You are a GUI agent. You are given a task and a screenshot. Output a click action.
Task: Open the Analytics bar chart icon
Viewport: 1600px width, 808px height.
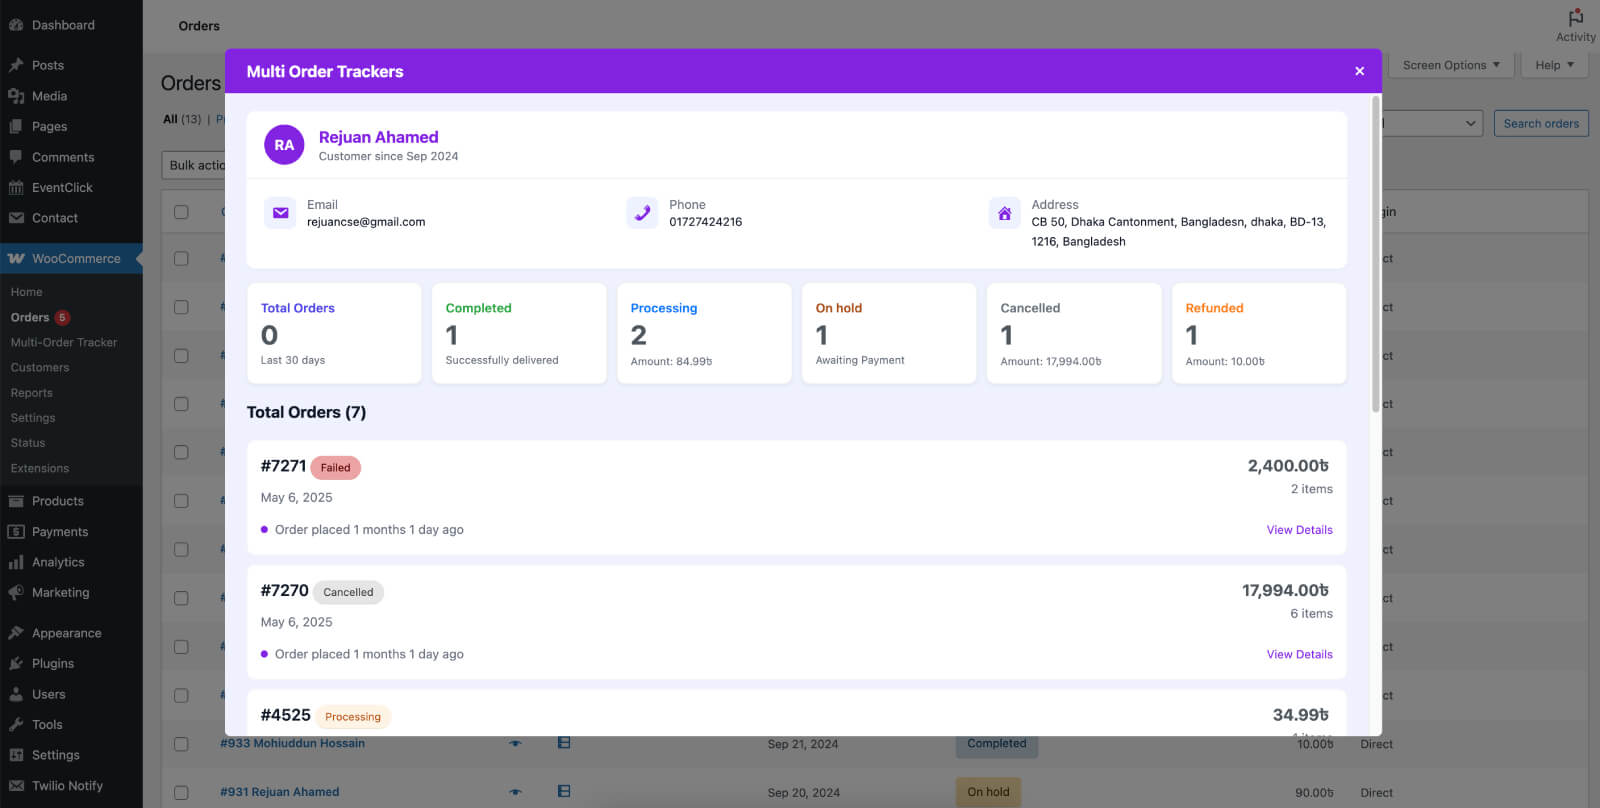click(x=16, y=562)
